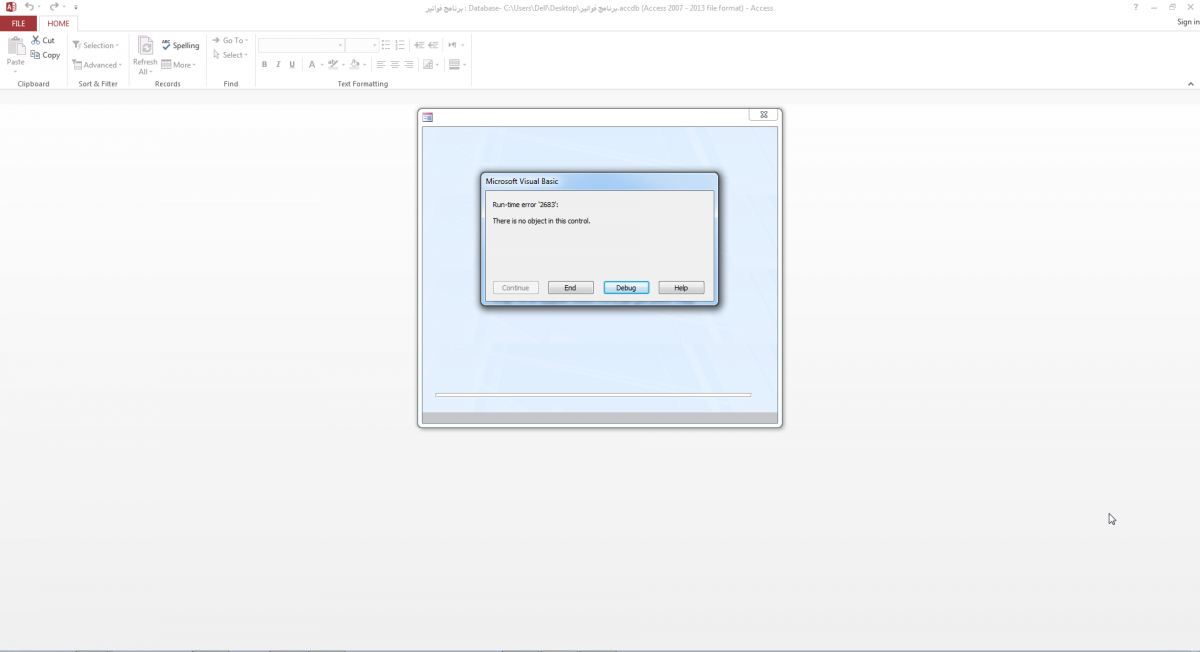Click the Paste clipboard icon
This screenshot has width=1200, height=652.
[16, 46]
